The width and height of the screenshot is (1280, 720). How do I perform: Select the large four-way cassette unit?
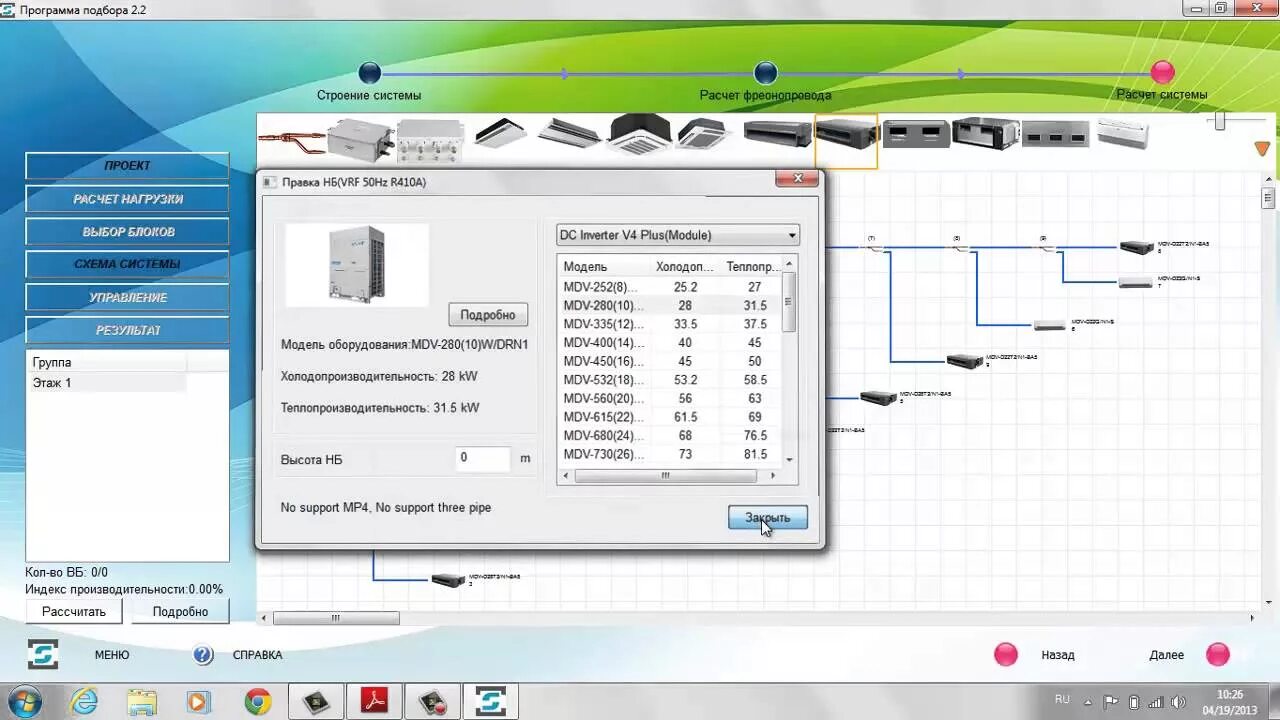pos(639,134)
